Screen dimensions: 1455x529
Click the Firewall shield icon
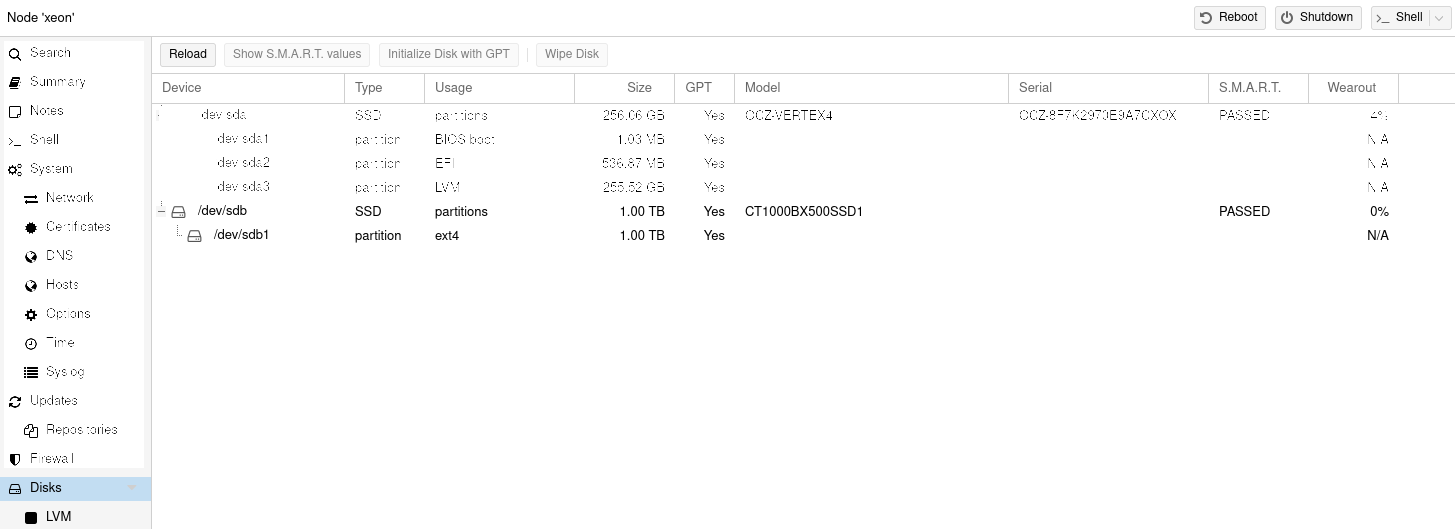15,460
